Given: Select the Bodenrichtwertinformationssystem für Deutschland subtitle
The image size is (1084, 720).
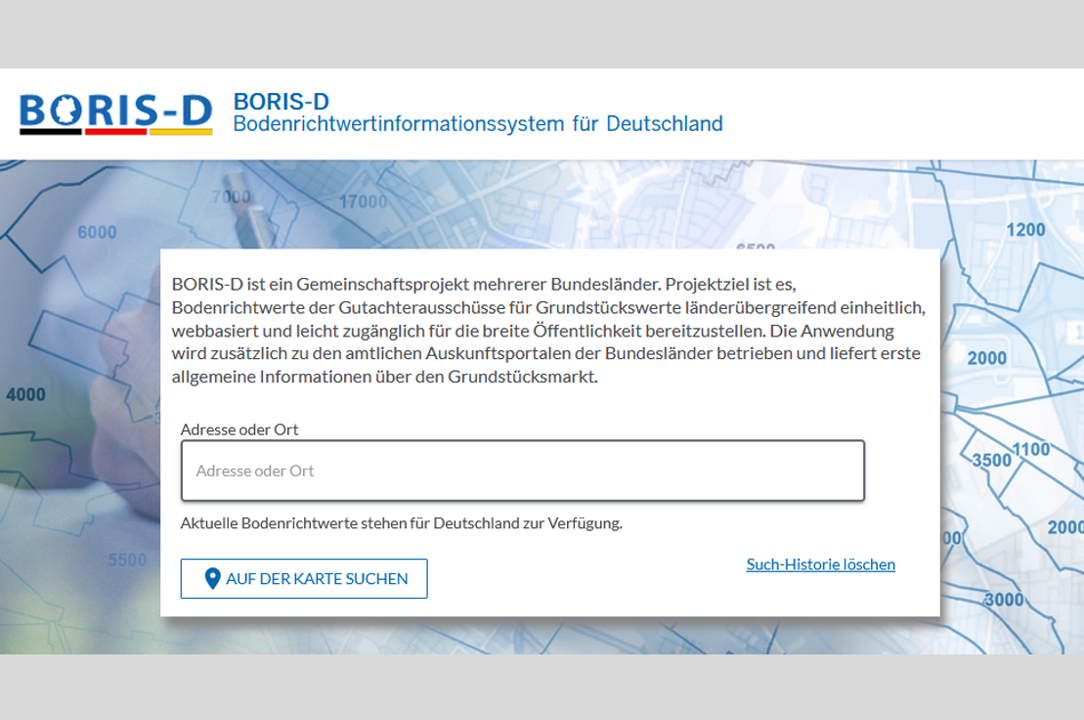Looking at the screenshot, I should [x=477, y=124].
